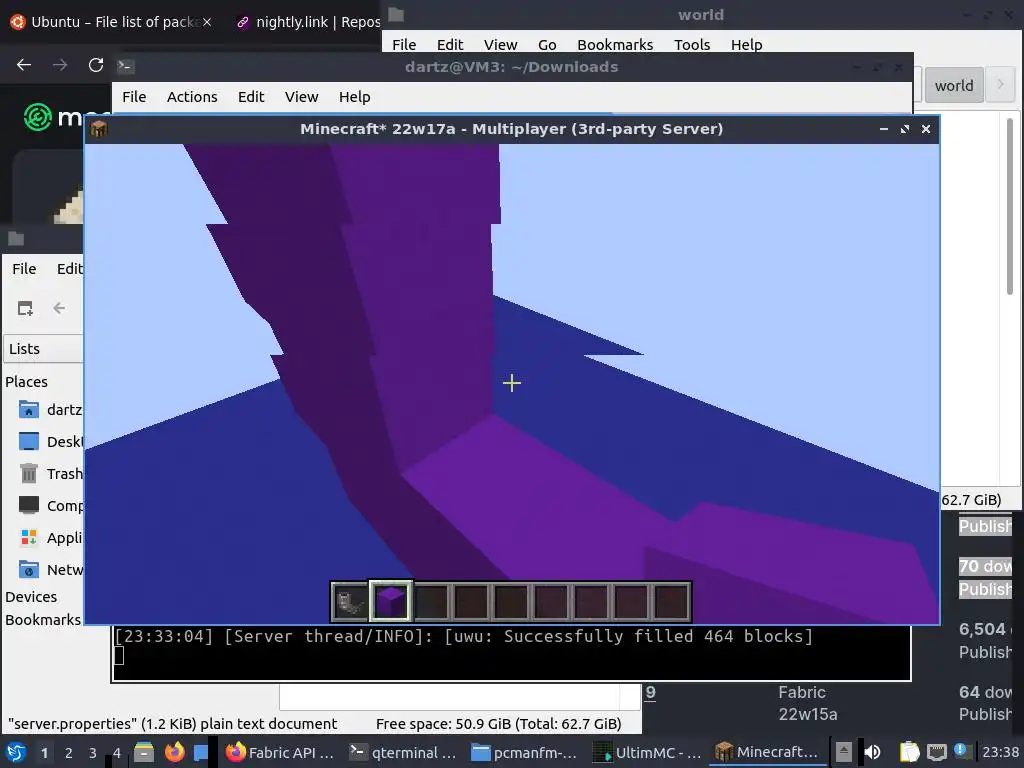Switch to nightly.link browser tab
Viewport: 1024px width, 768px height.
307,22
